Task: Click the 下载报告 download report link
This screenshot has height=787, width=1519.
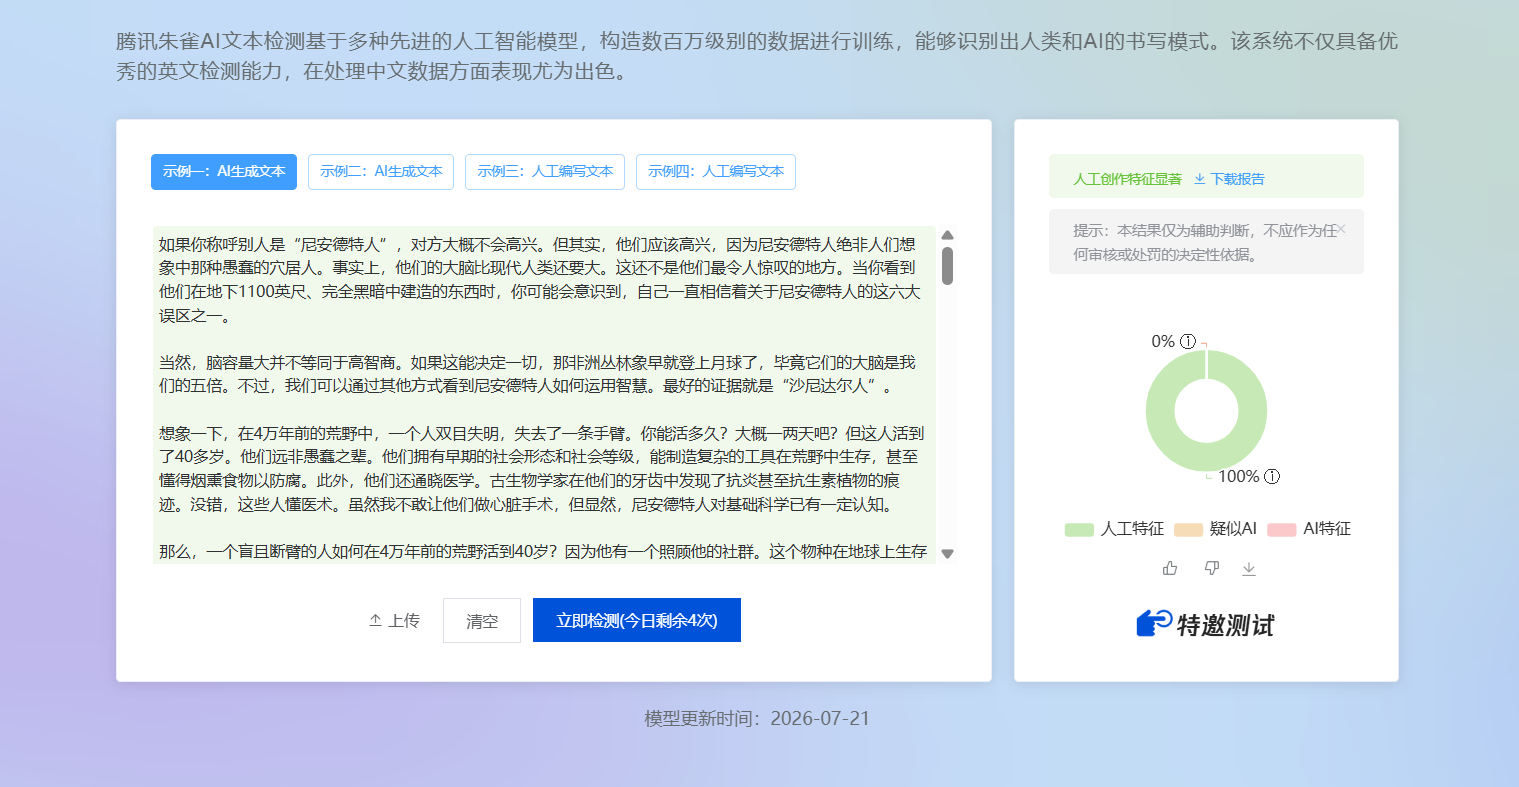Action: point(1229,179)
